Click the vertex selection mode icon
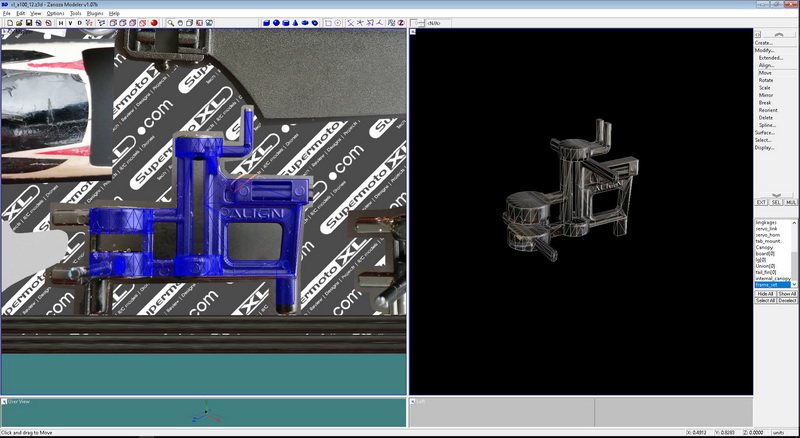This screenshot has width=800, height=438. tap(89, 23)
